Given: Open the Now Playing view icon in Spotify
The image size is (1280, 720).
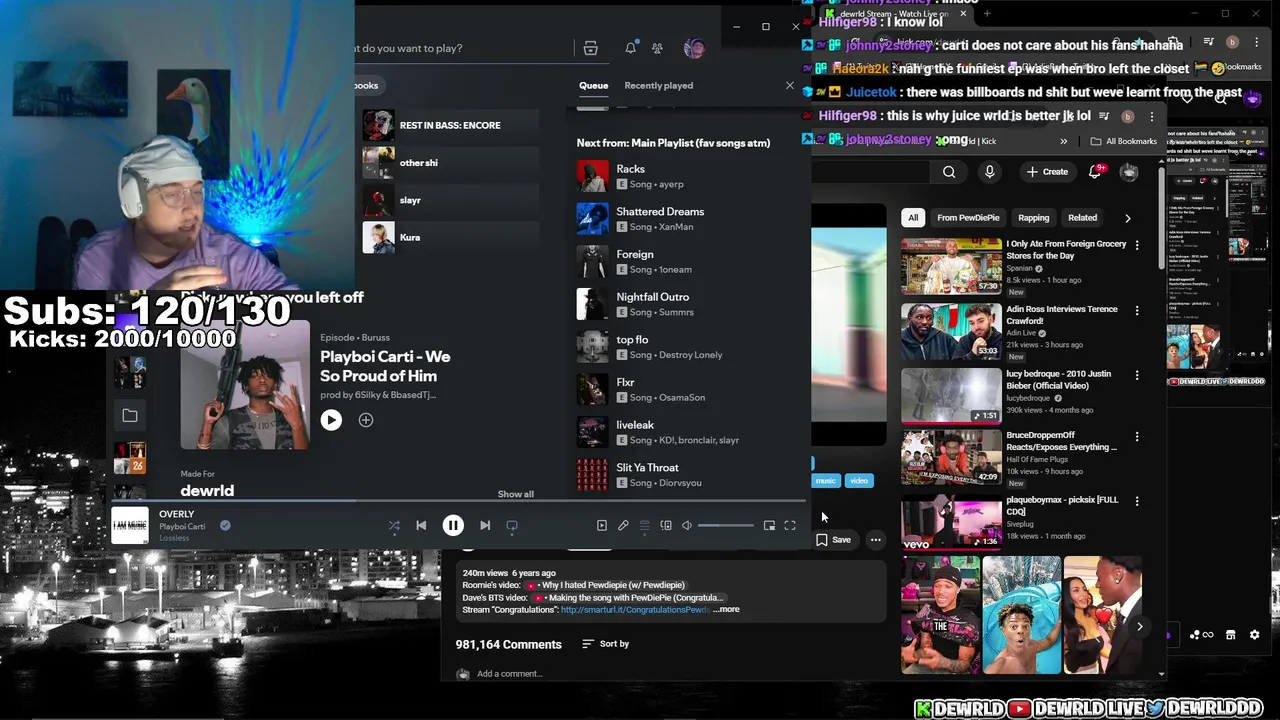Looking at the screenshot, I should pyautogui.click(x=602, y=525).
